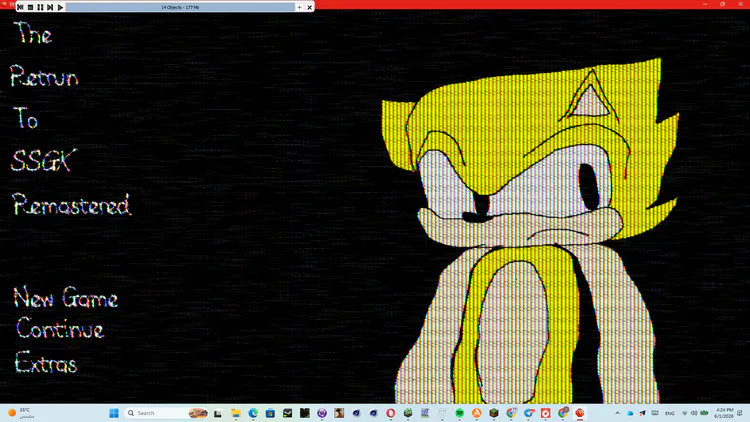This screenshot has height=422, width=750.
Task: Open the Windows Start menu
Action: click(x=114, y=413)
